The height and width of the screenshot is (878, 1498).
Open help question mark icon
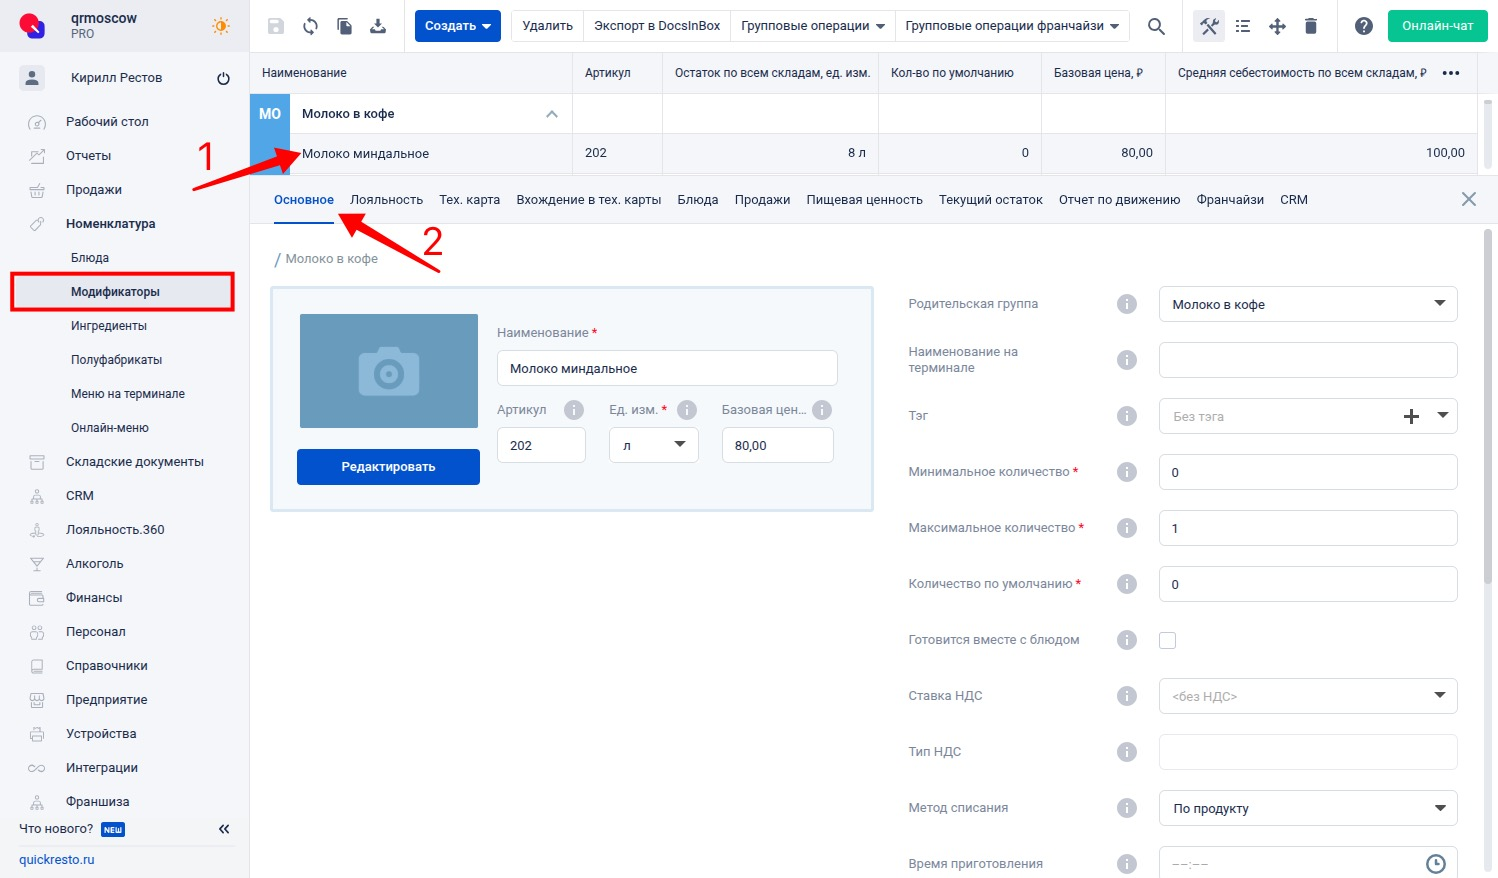(x=1363, y=26)
